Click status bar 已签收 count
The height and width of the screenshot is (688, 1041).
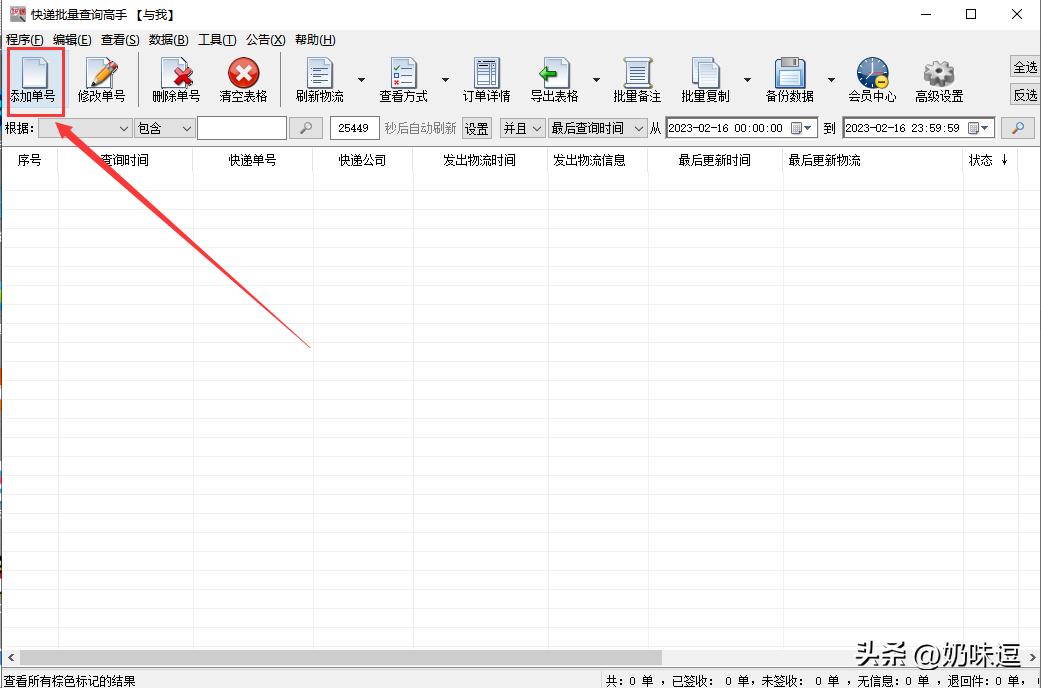pos(712,681)
